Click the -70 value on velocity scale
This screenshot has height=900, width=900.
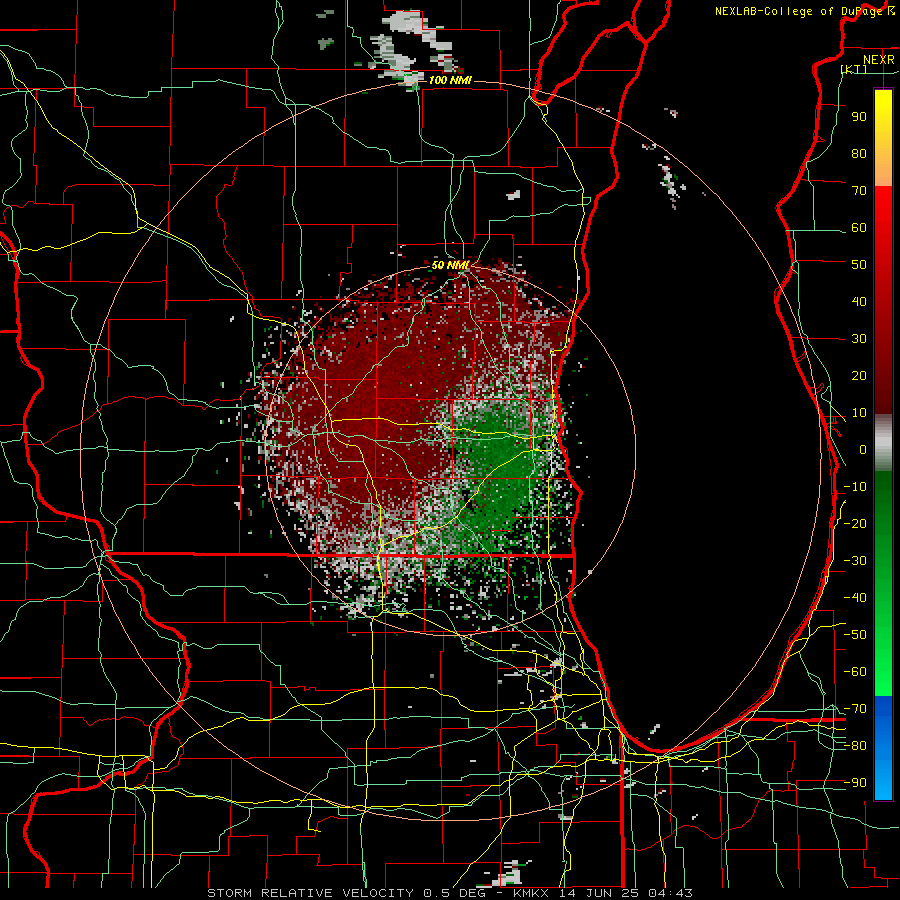(855, 709)
